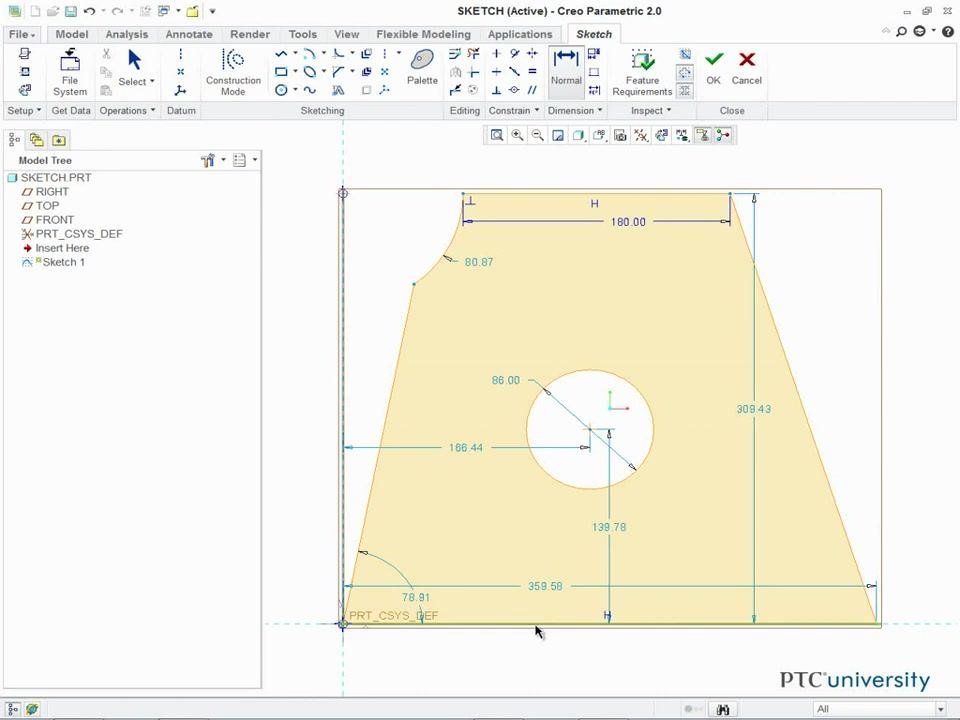Select Sketch 1 in Model Tree
Screen dimensions: 960x720
(x=64, y=262)
